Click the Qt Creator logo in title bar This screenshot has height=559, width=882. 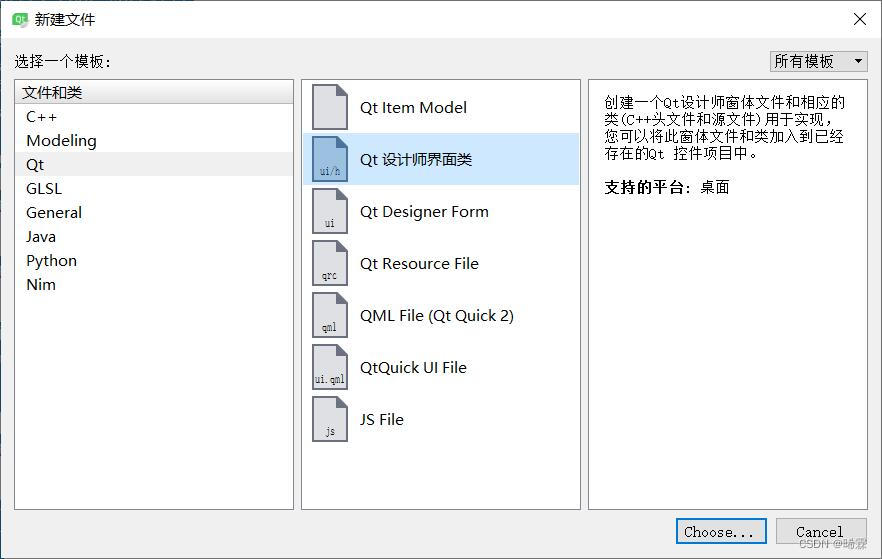20,20
